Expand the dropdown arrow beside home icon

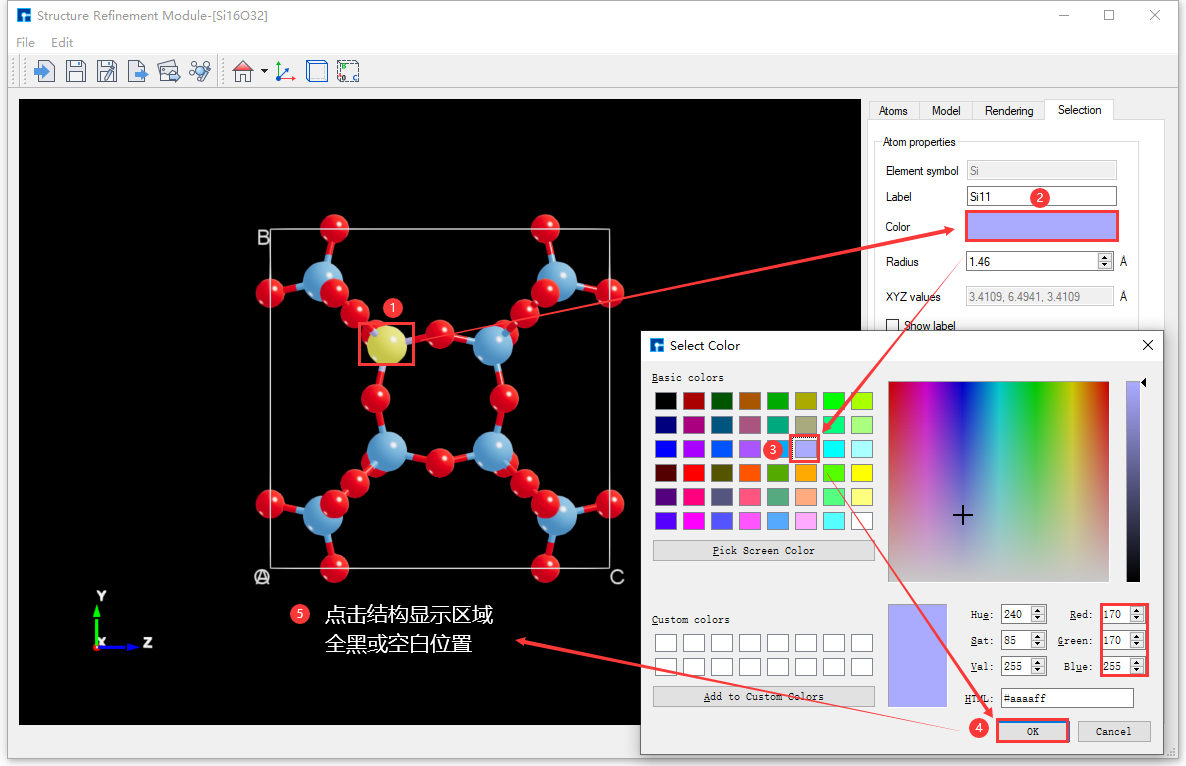[x=264, y=71]
